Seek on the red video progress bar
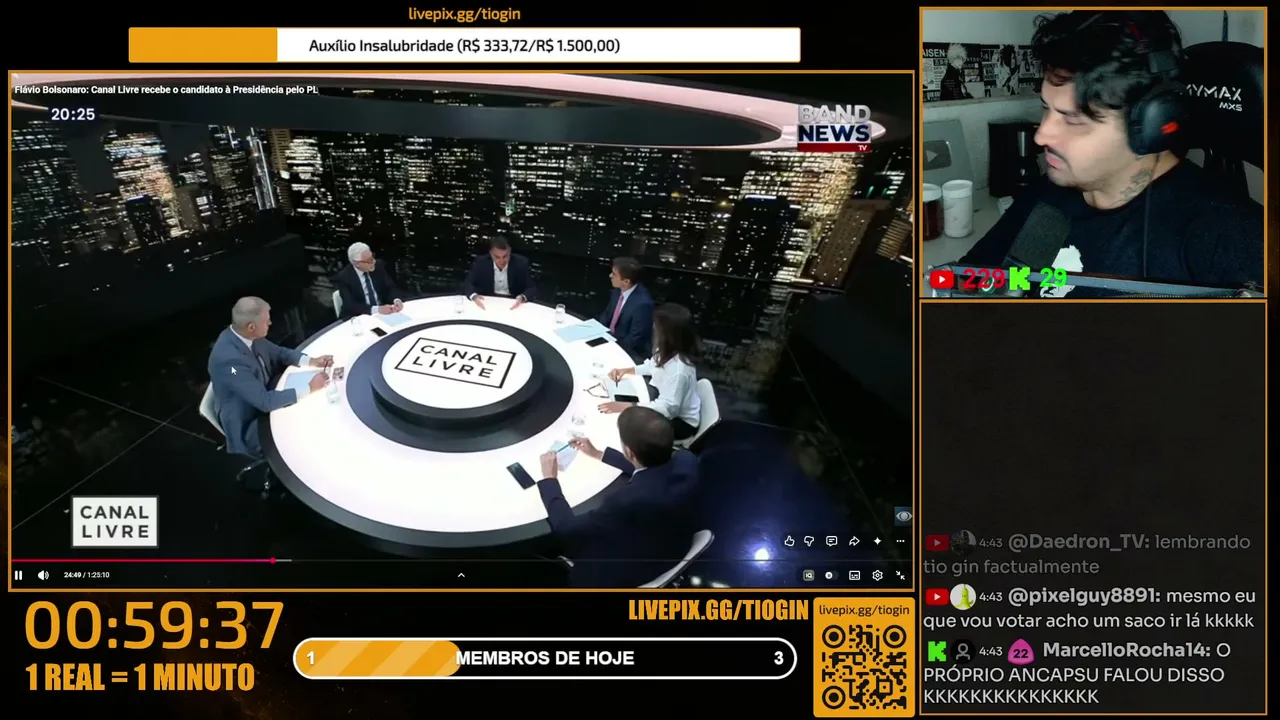The height and width of the screenshot is (720, 1280). 461,560
